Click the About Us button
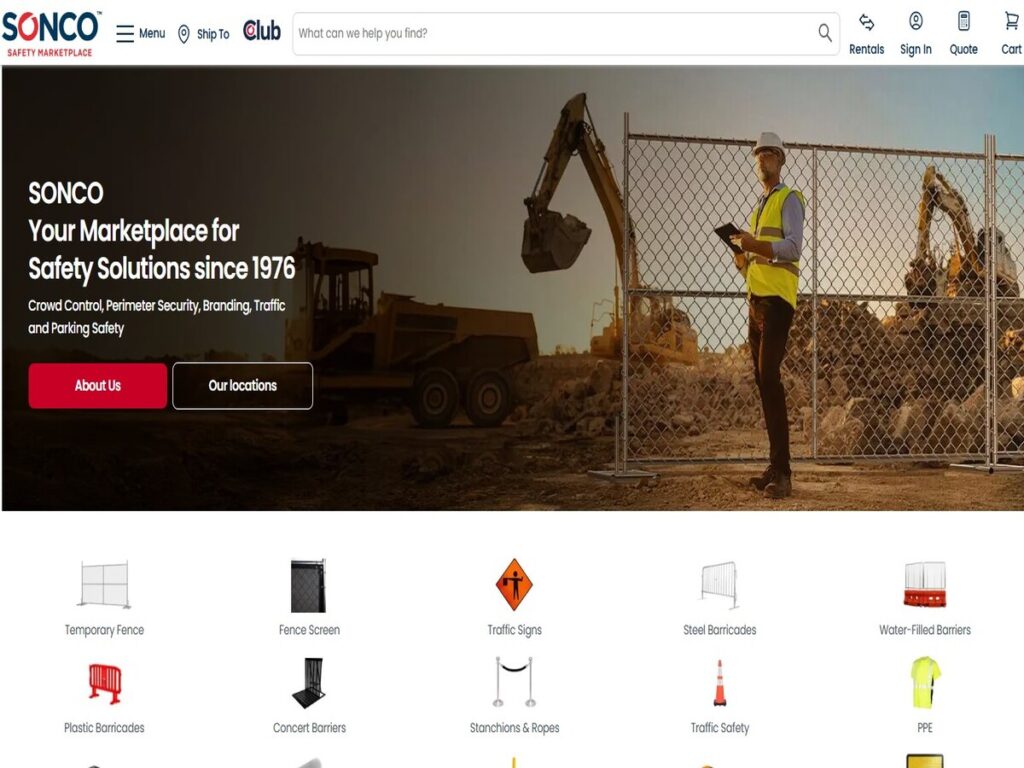Screen dimensions: 1024x768 coord(97,386)
